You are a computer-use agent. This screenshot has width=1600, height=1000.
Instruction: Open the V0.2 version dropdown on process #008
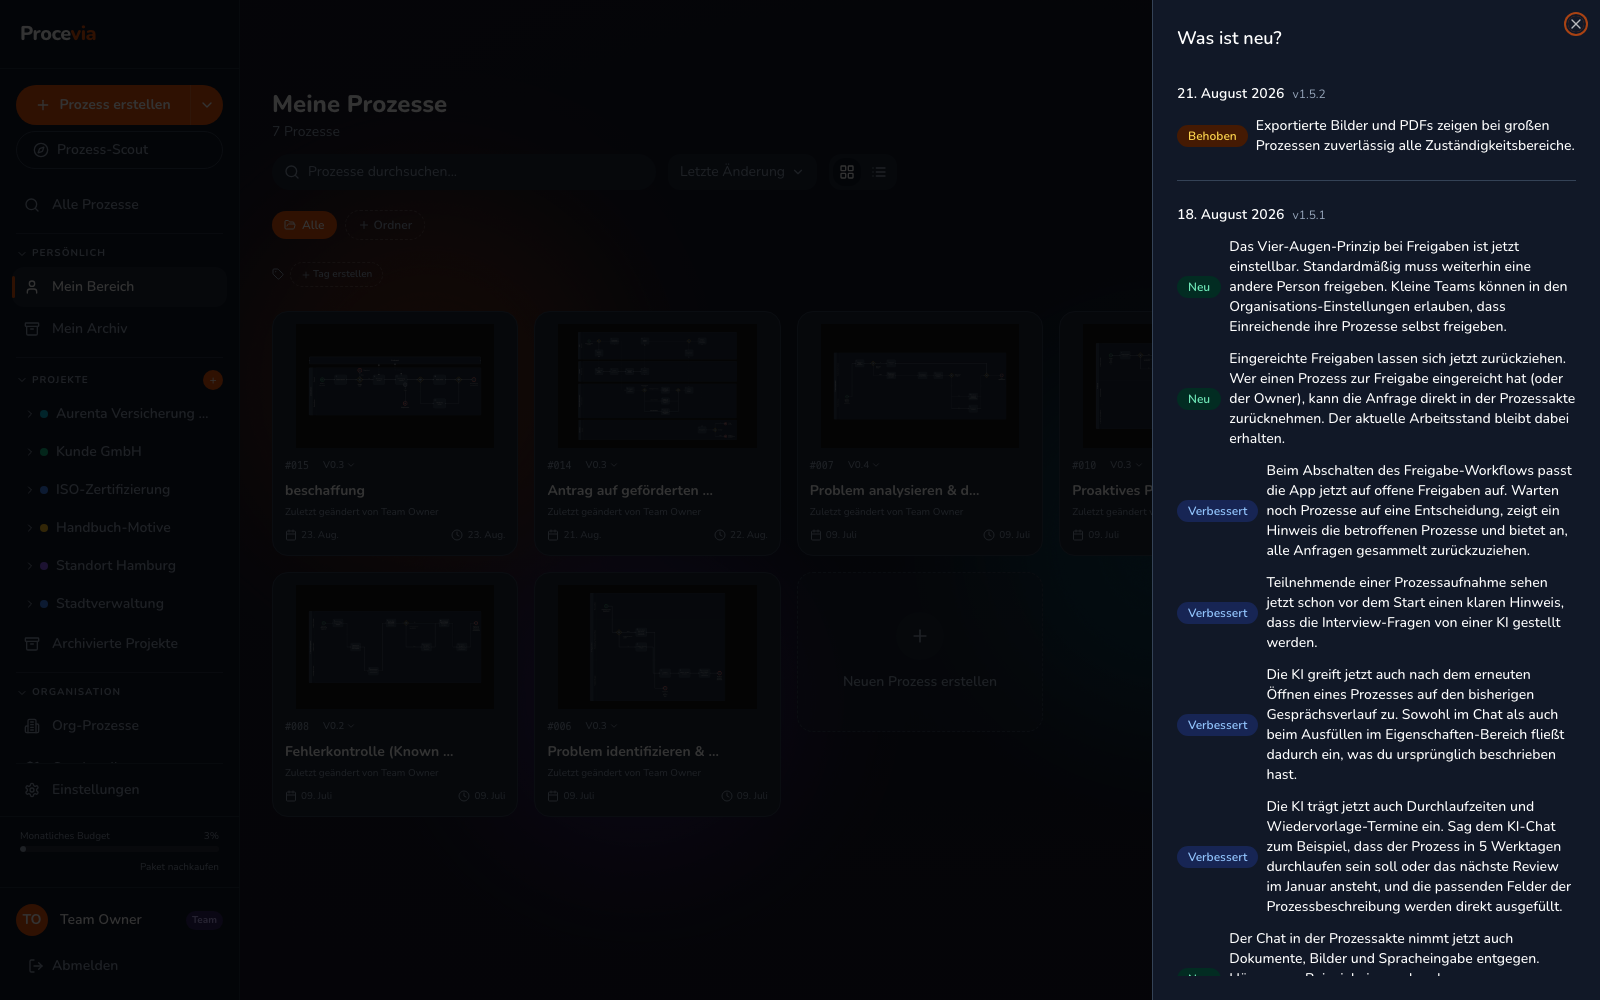click(x=338, y=726)
